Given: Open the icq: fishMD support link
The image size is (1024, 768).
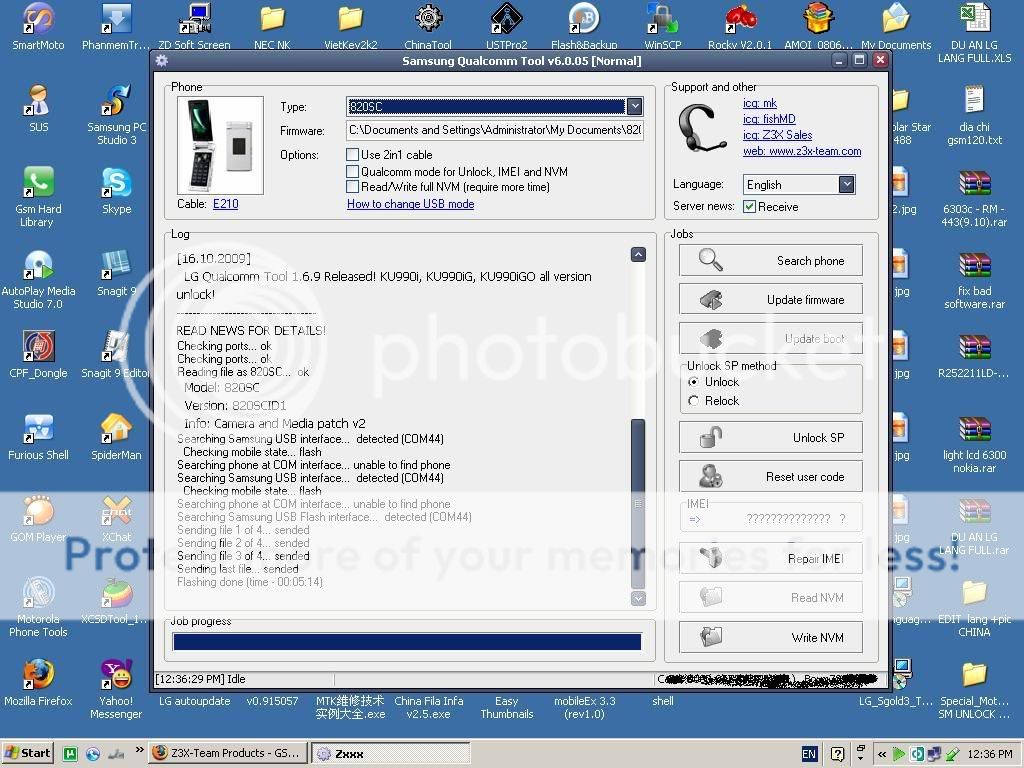Looking at the screenshot, I should [x=769, y=119].
